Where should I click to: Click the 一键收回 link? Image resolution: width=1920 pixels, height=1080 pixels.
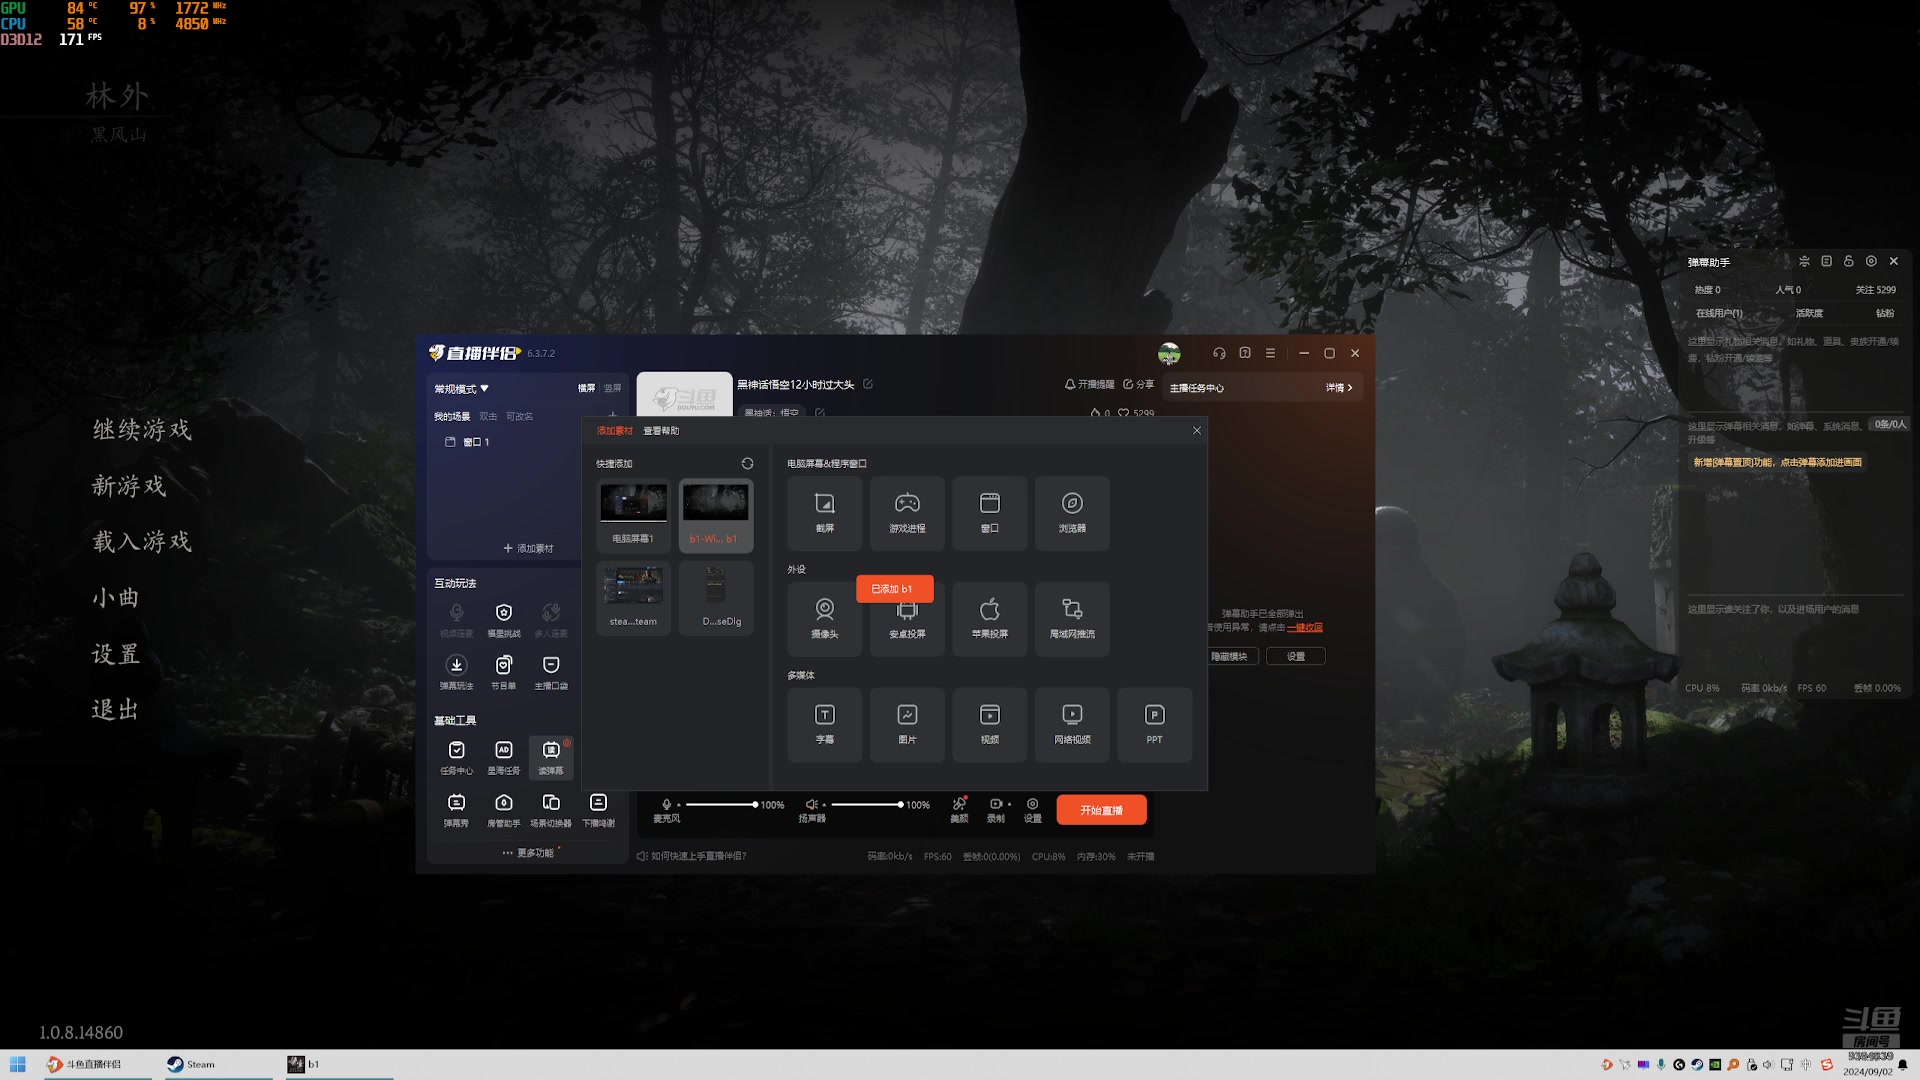pos(1305,628)
